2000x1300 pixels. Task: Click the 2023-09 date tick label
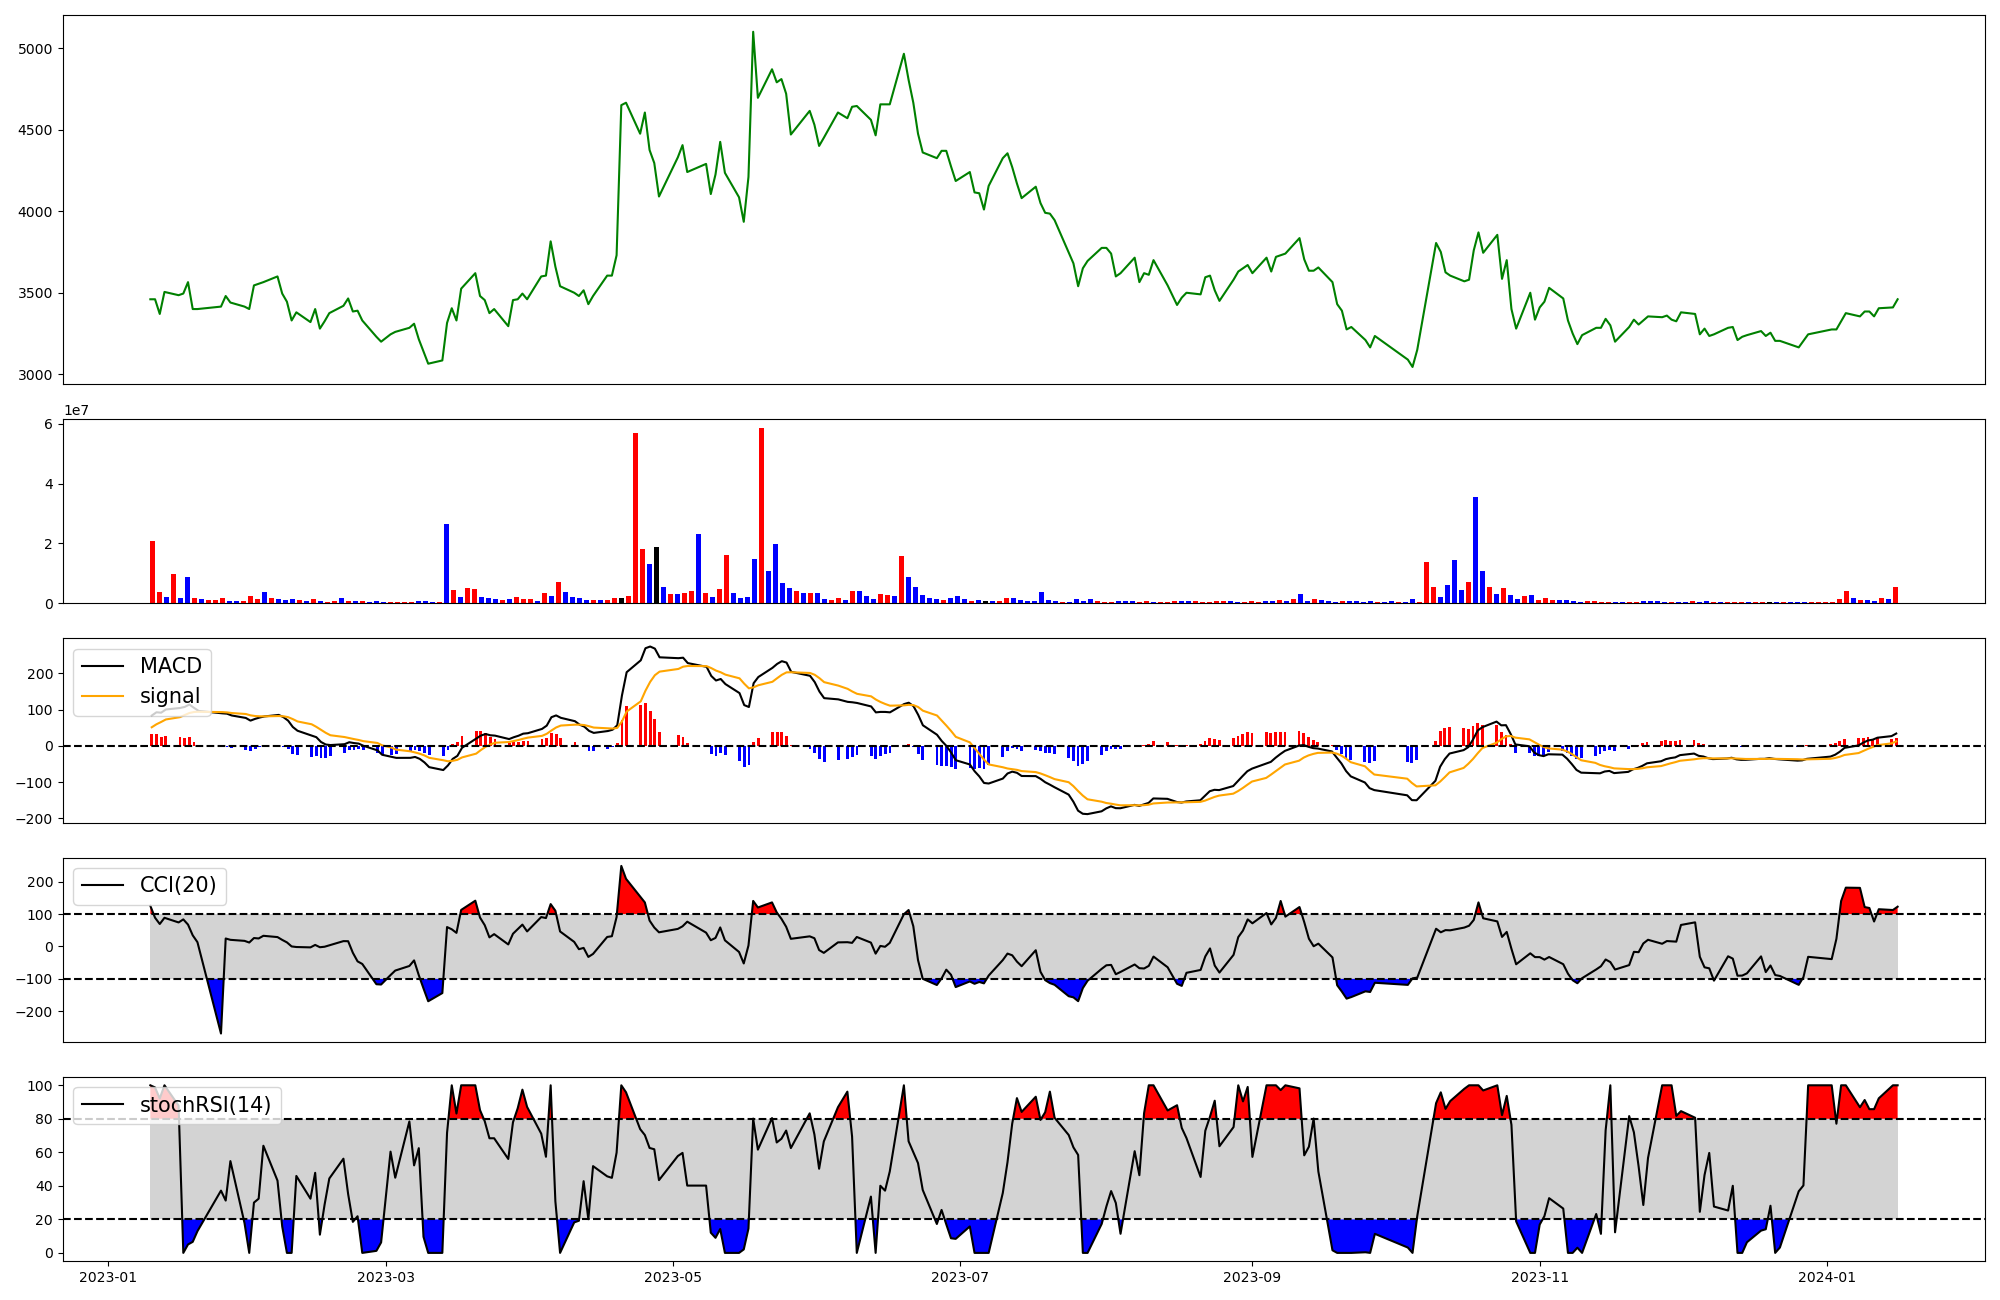1251,1277
